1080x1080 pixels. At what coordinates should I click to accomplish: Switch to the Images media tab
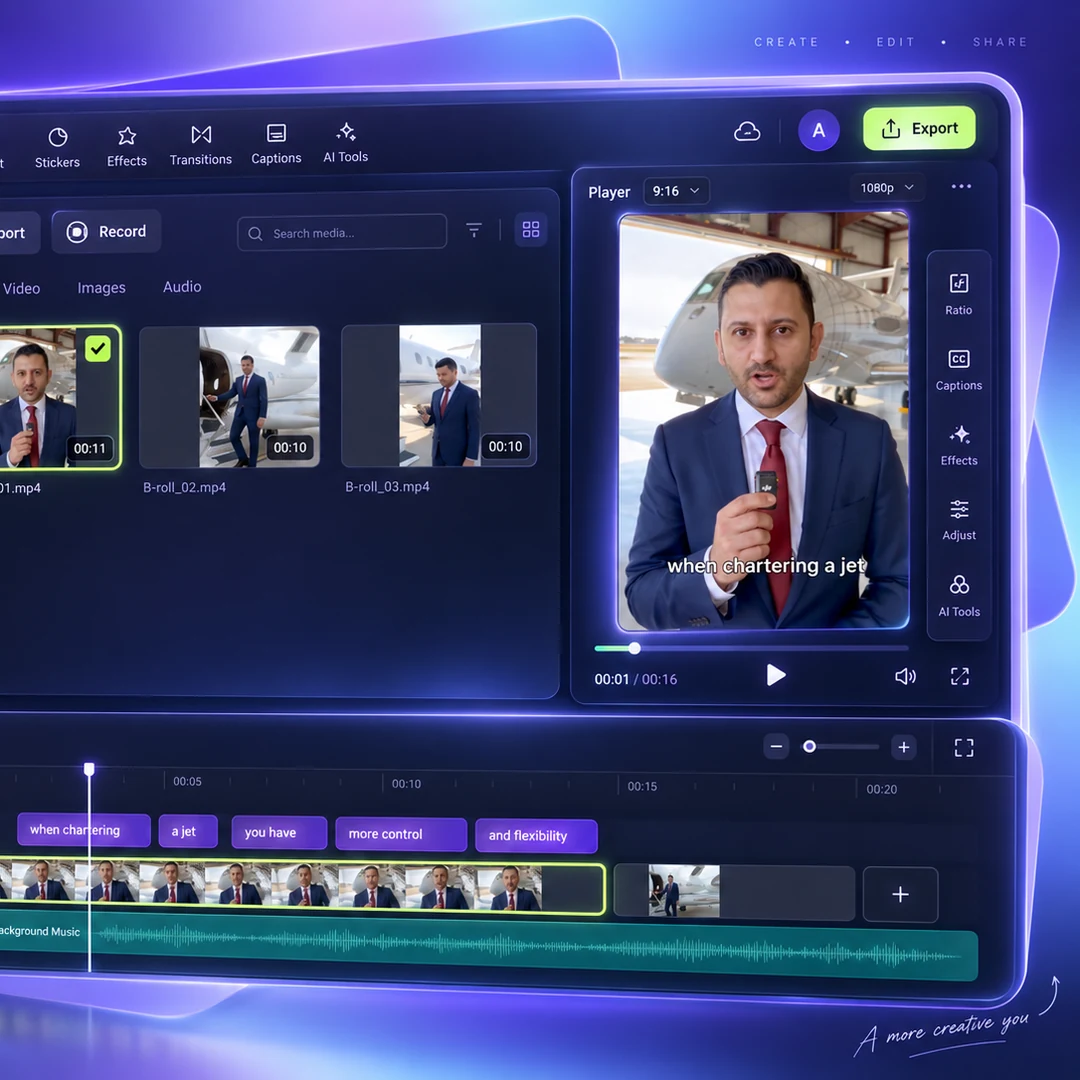101,288
